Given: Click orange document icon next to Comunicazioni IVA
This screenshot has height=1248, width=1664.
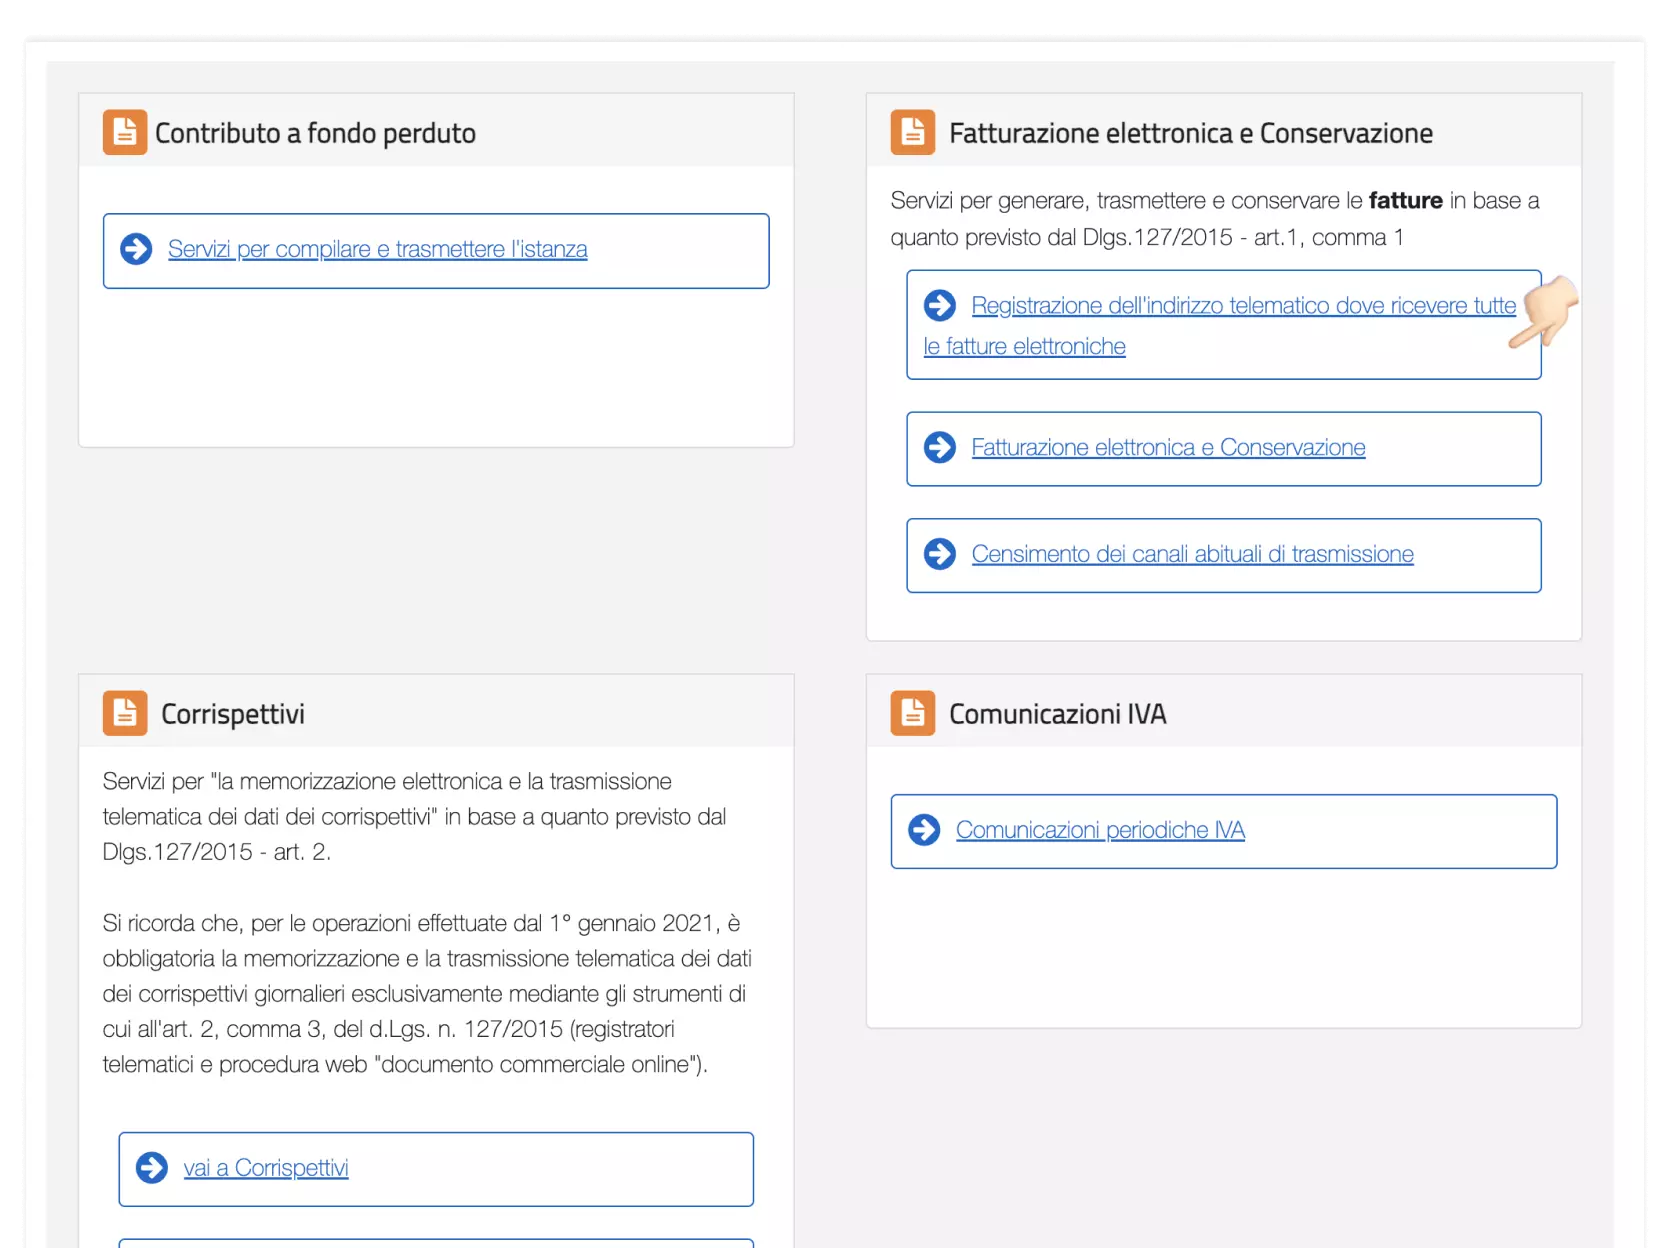Looking at the screenshot, I should [913, 713].
